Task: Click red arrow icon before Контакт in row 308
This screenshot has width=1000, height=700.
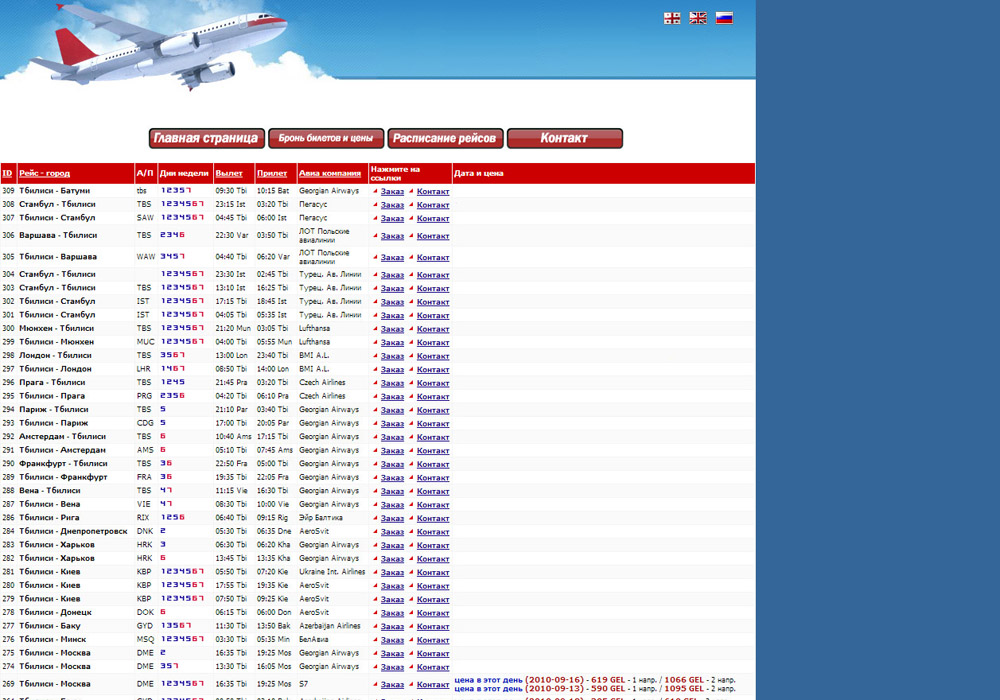Action: (x=411, y=205)
